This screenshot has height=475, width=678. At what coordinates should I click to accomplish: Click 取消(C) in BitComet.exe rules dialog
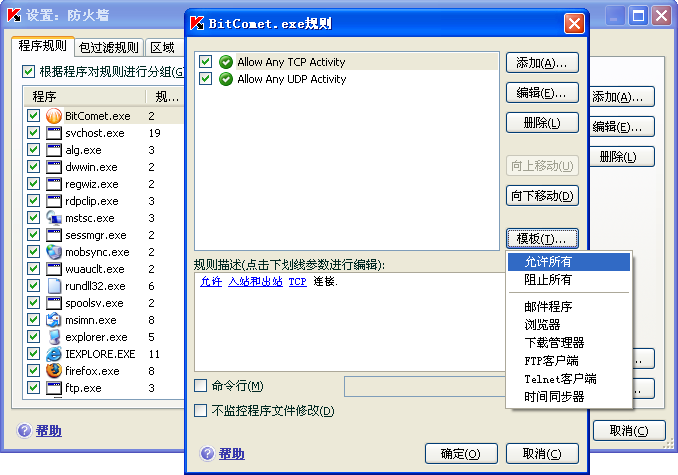click(x=542, y=454)
